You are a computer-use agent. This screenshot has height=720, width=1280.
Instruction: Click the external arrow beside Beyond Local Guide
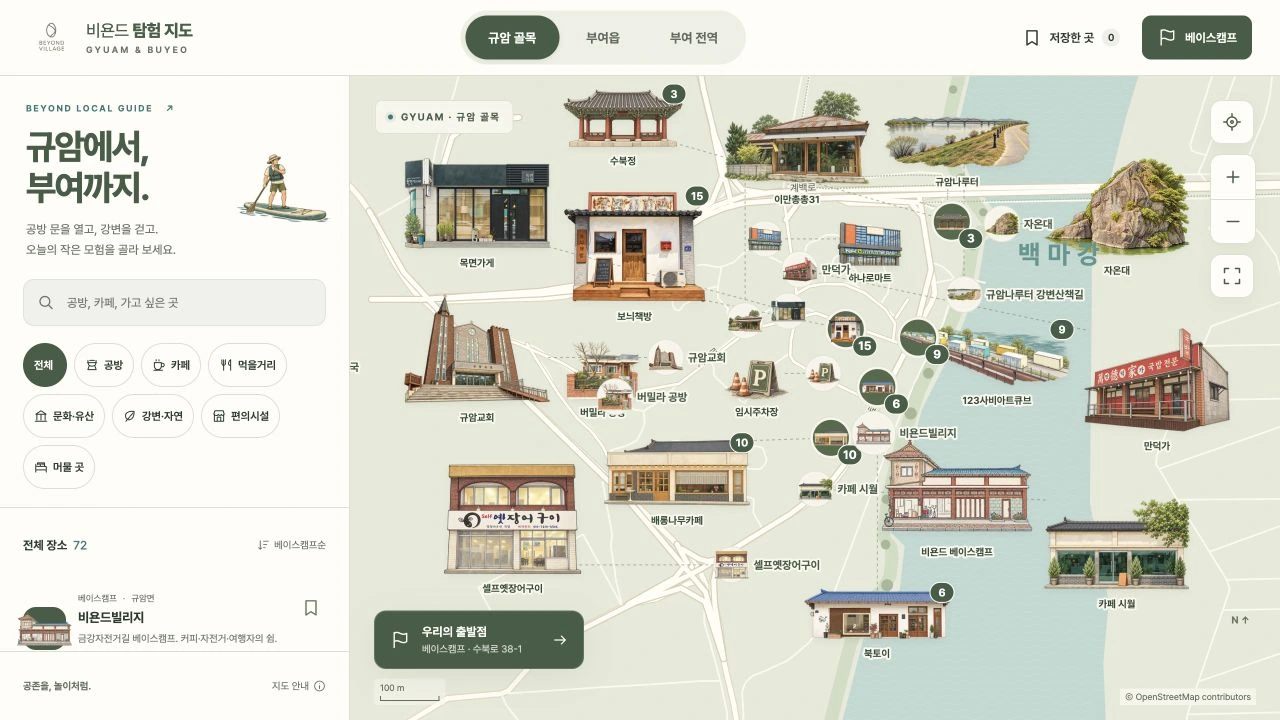pyautogui.click(x=169, y=108)
